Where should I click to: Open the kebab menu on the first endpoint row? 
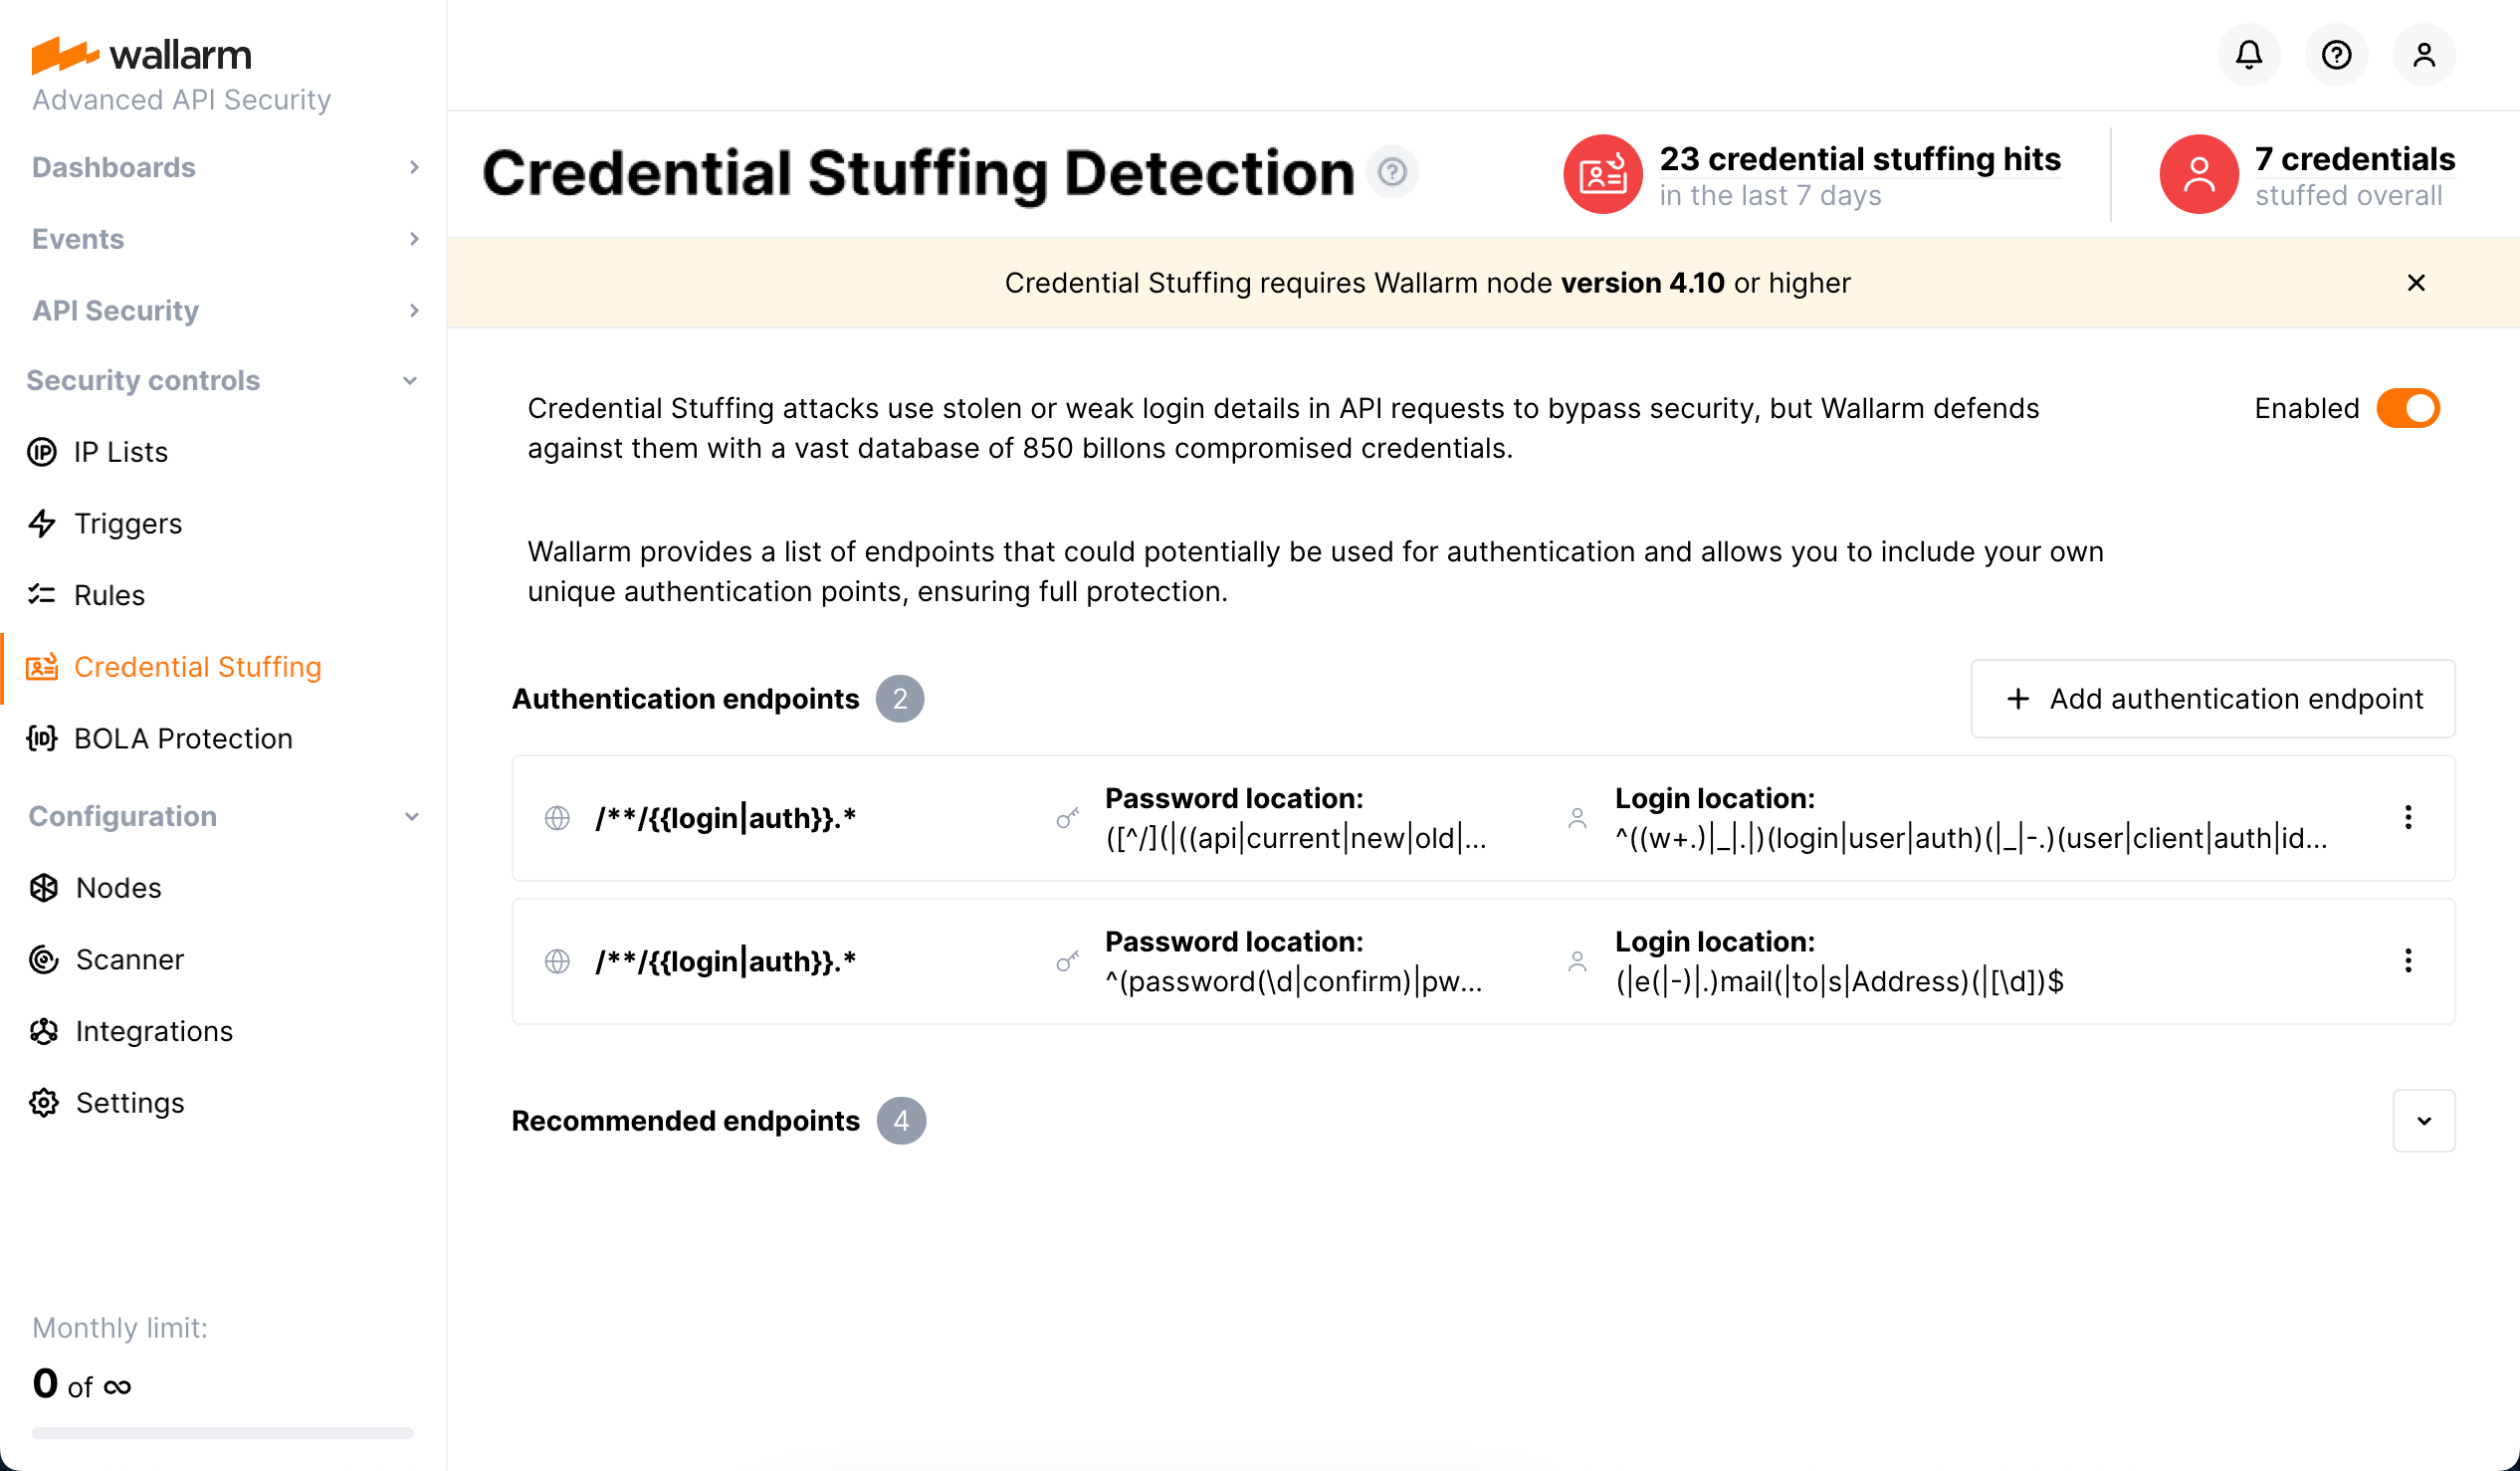tap(2409, 817)
